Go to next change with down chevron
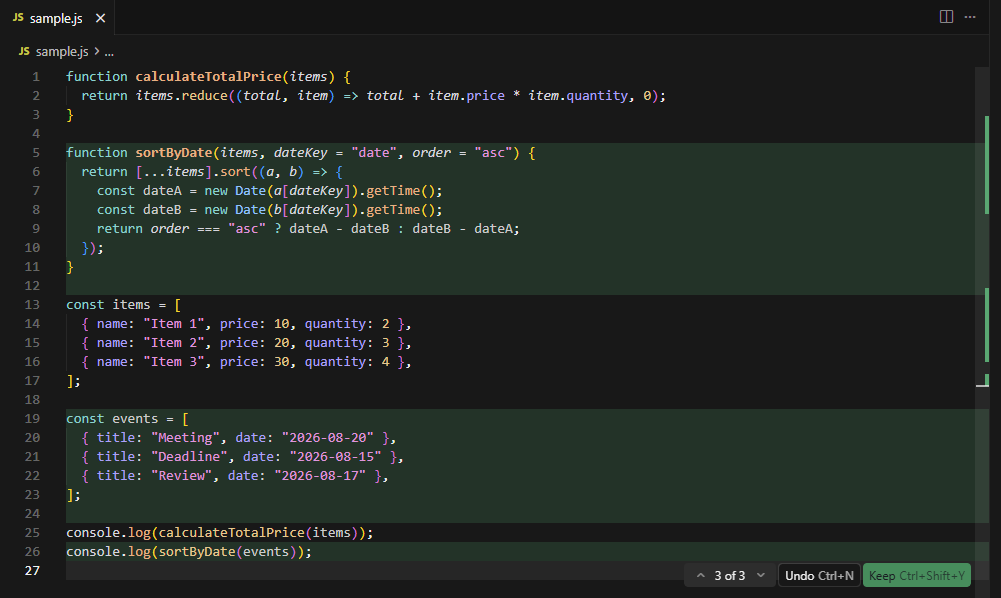Viewport: 1001px width, 598px height. (x=761, y=575)
